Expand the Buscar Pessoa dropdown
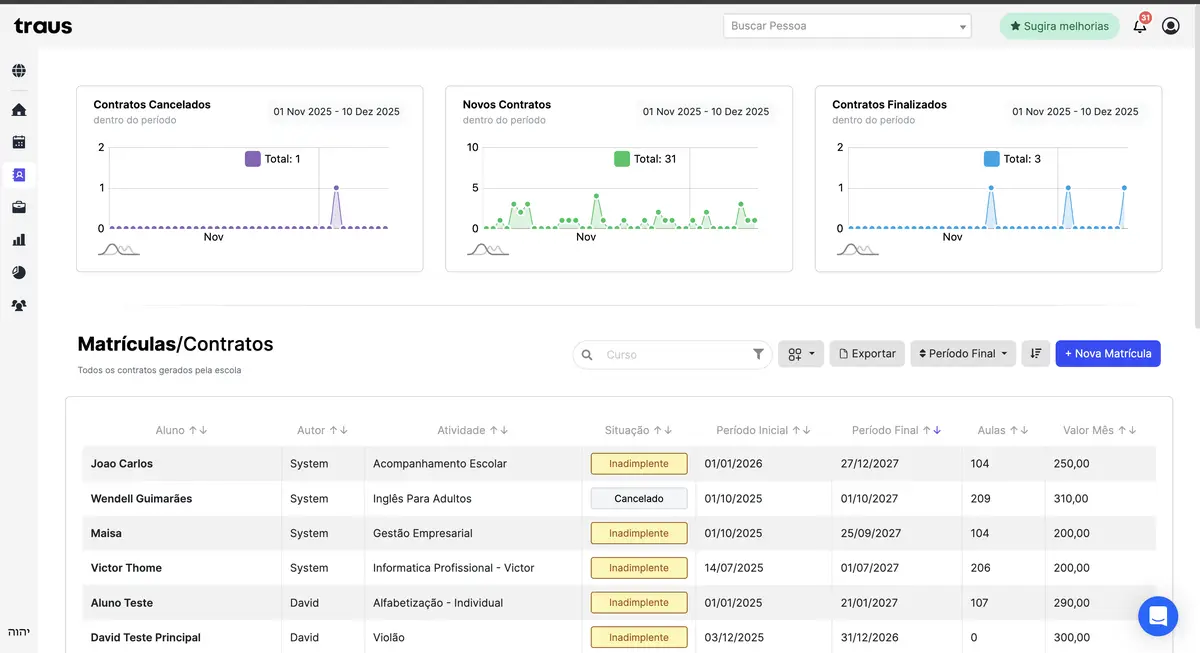This screenshot has width=1200, height=653. pos(962,27)
